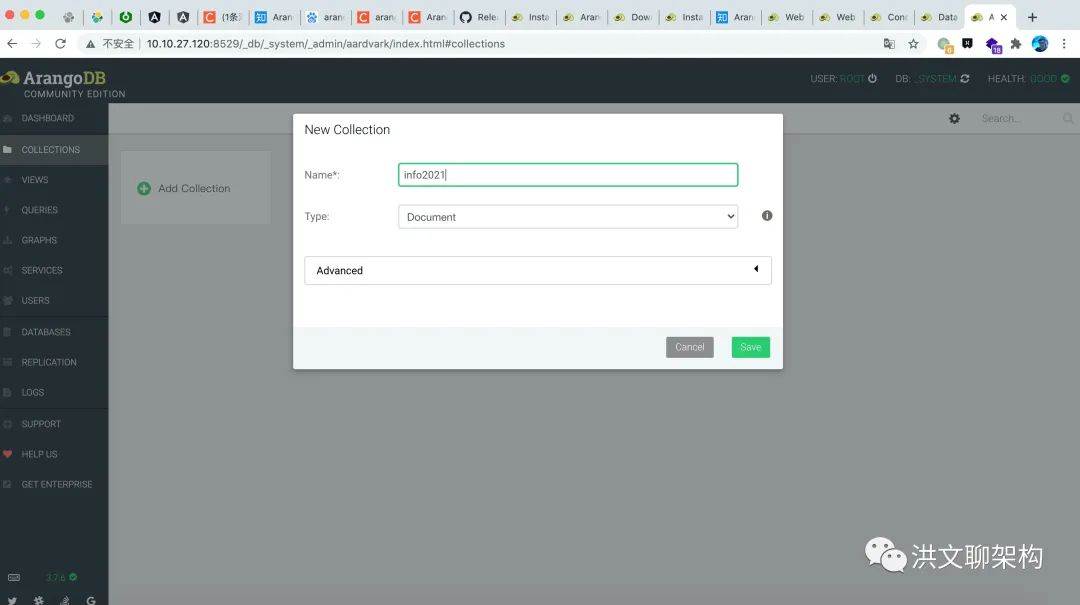Save the new collection
Image resolution: width=1080 pixels, height=605 pixels.
pos(750,347)
